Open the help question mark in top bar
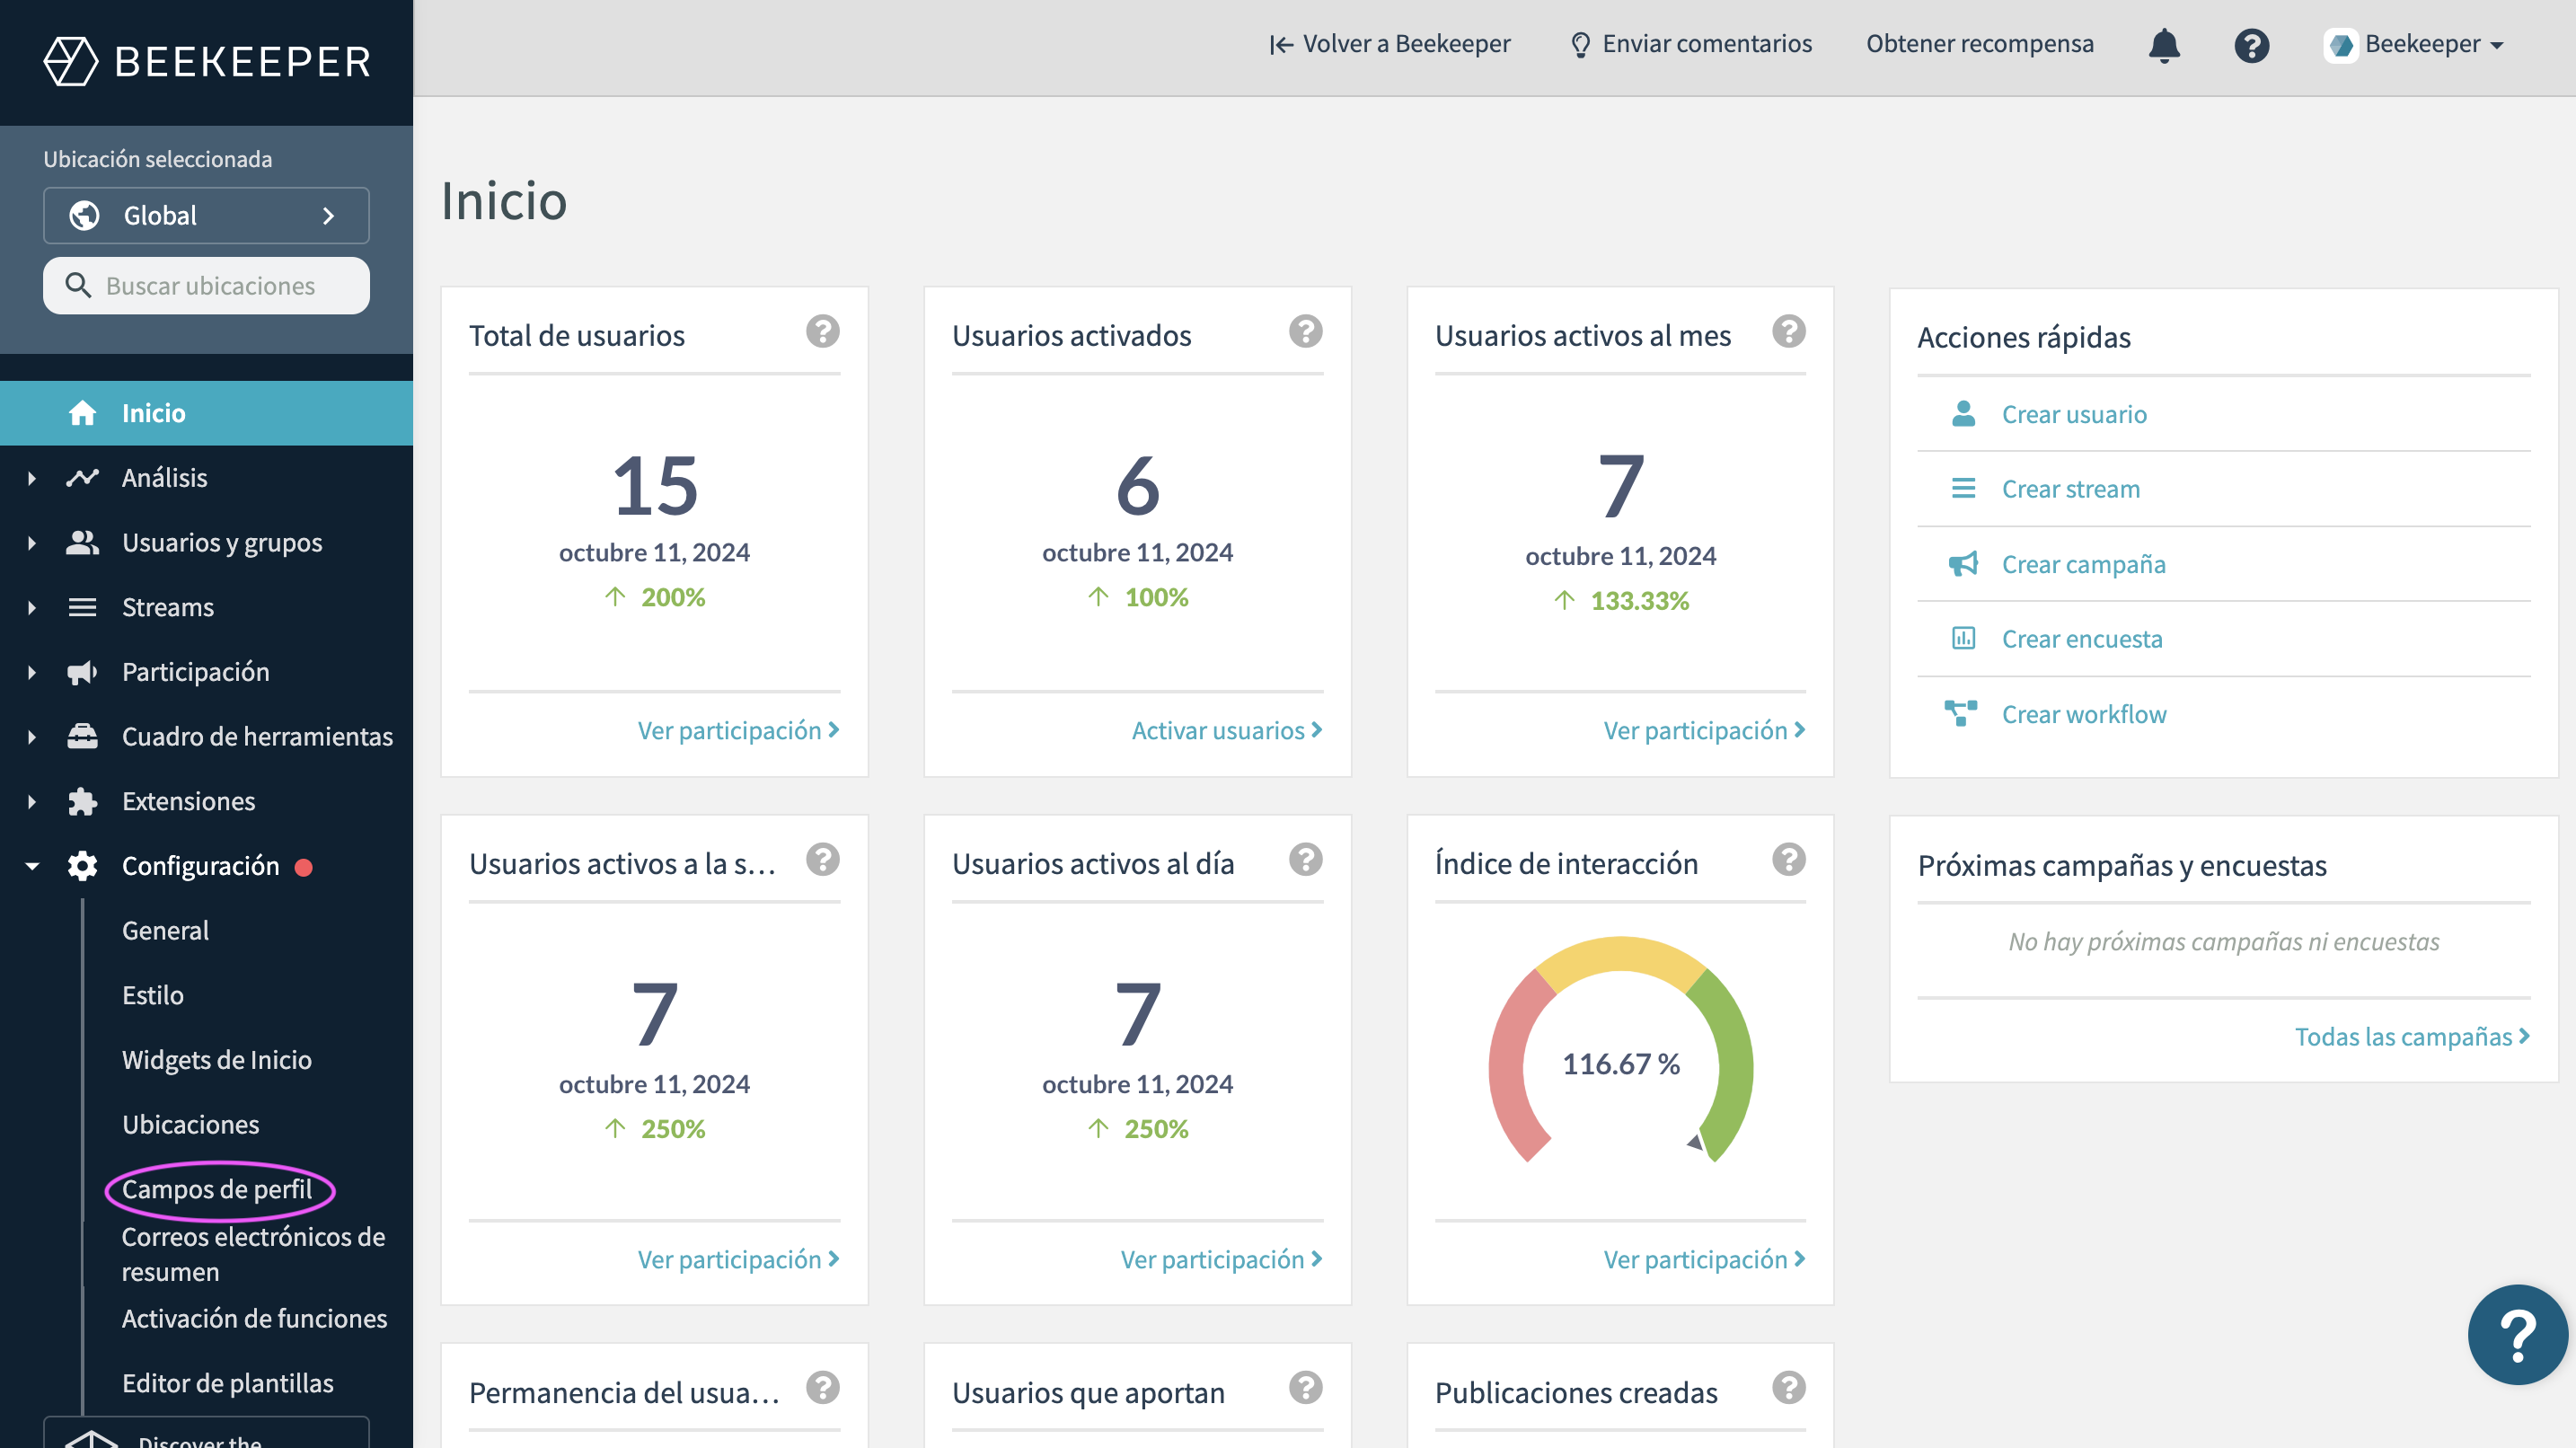2576x1448 pixels. pos(2251,45)
